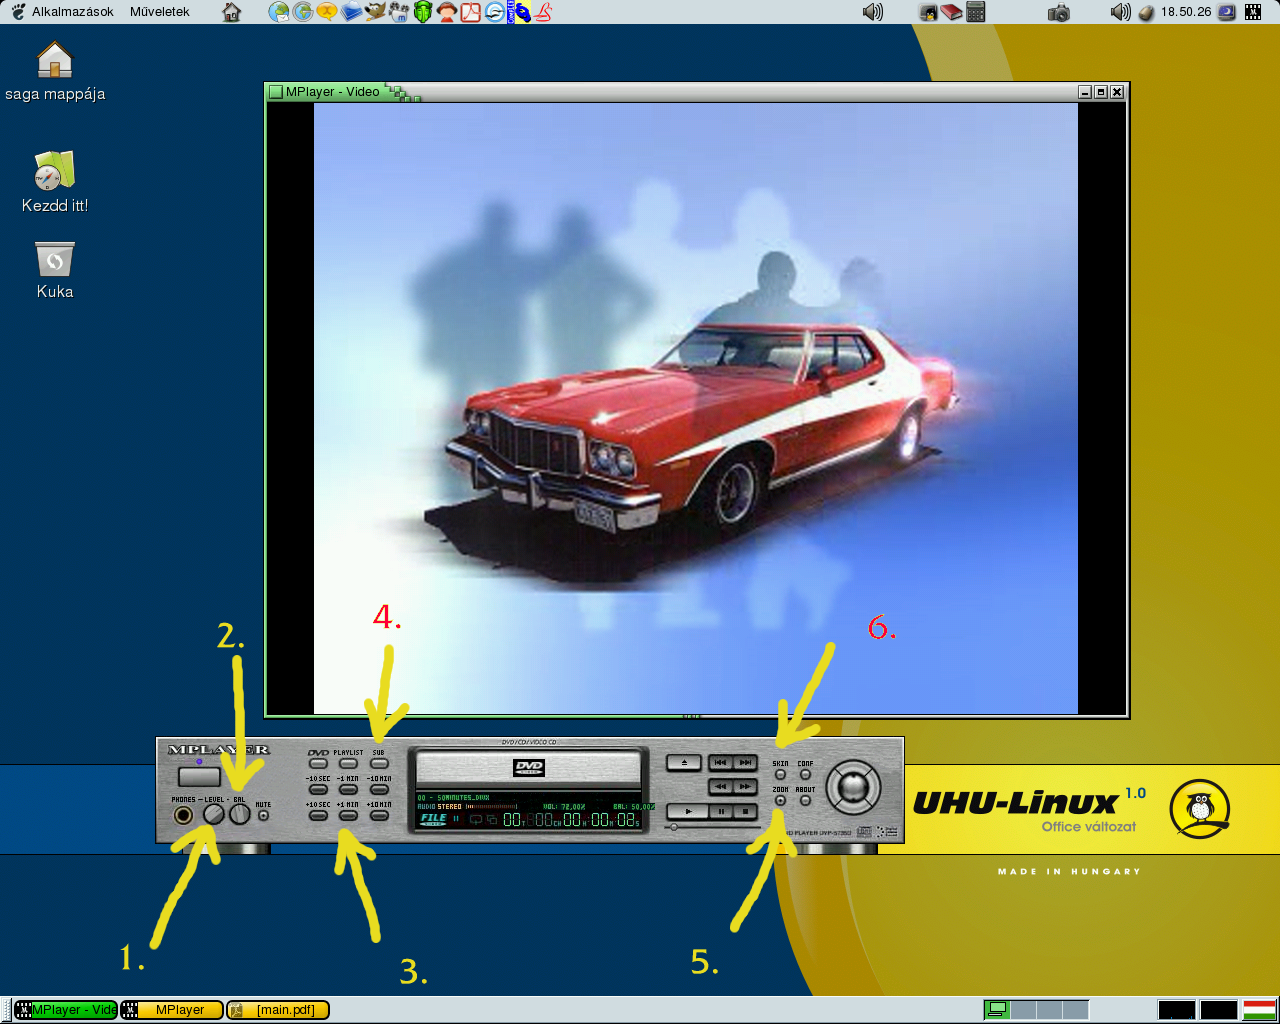Screen dimensions: 1280x1024
Task: Click the CONF round button
Action: click(x=805, y=774)
